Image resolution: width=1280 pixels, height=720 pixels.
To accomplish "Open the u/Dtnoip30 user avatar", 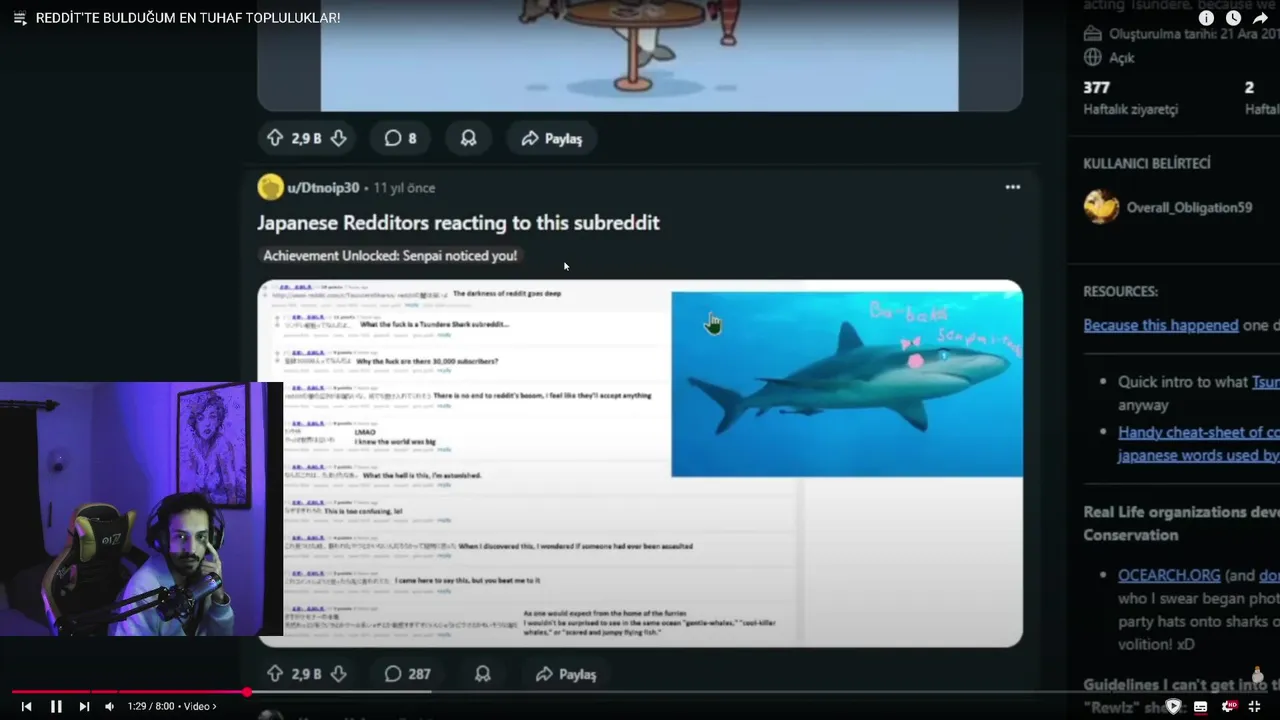I will (x=270, y=187).
